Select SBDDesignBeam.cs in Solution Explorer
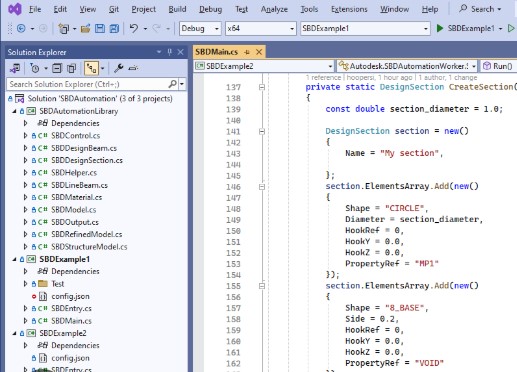Image resolution: width=517 pixels, height=372 pixels. (x=84, y=148)
